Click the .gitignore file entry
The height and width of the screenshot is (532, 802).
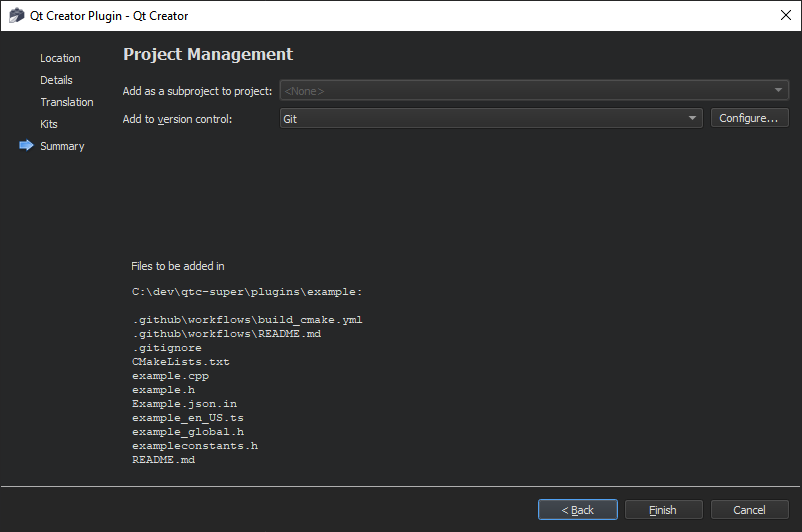point(167,348)
